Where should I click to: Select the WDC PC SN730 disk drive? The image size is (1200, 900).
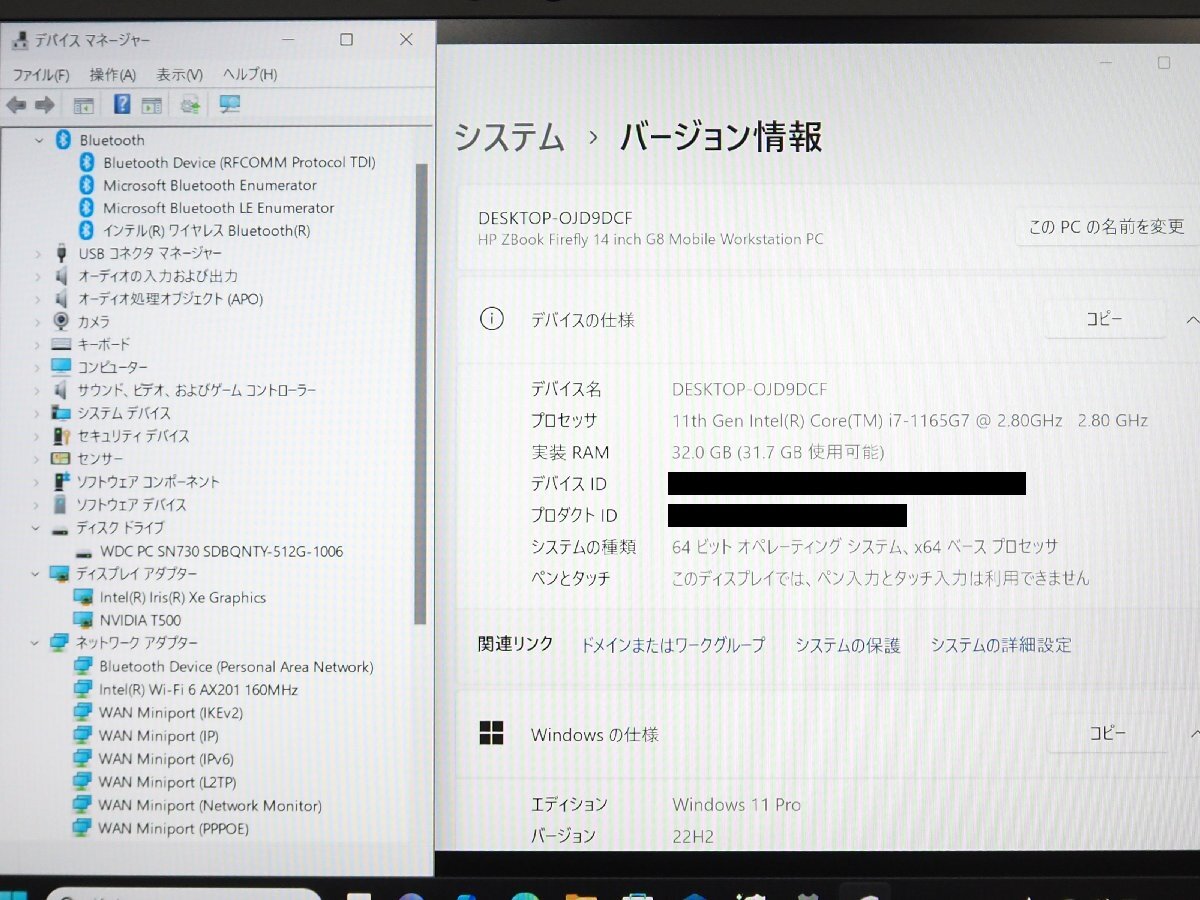click(220, 551)
